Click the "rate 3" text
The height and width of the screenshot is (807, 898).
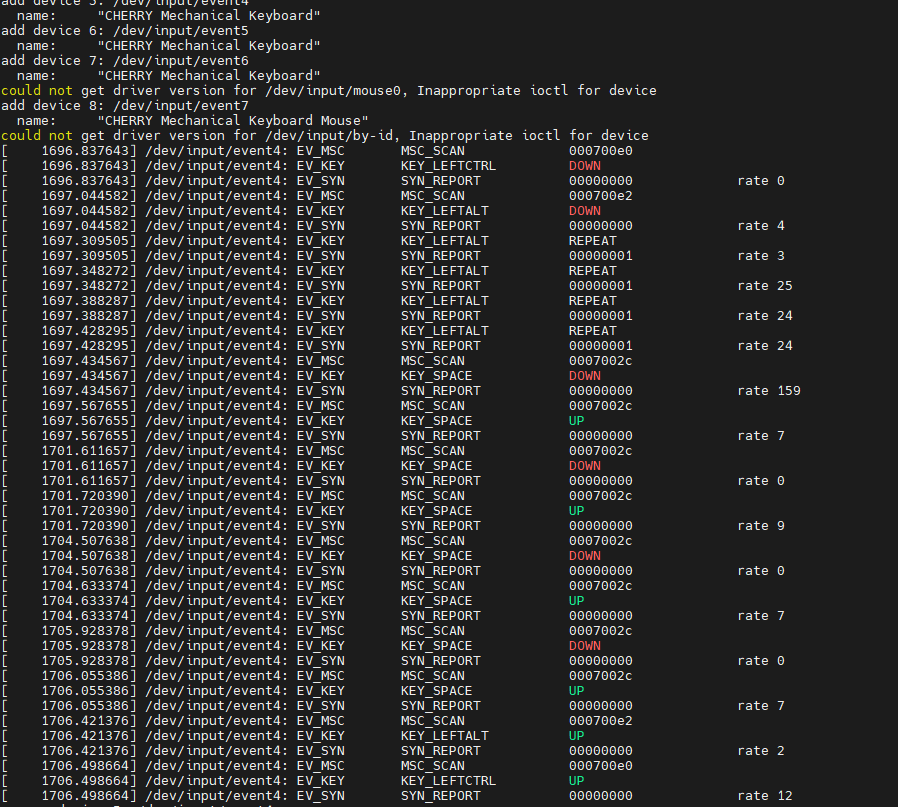761,256
